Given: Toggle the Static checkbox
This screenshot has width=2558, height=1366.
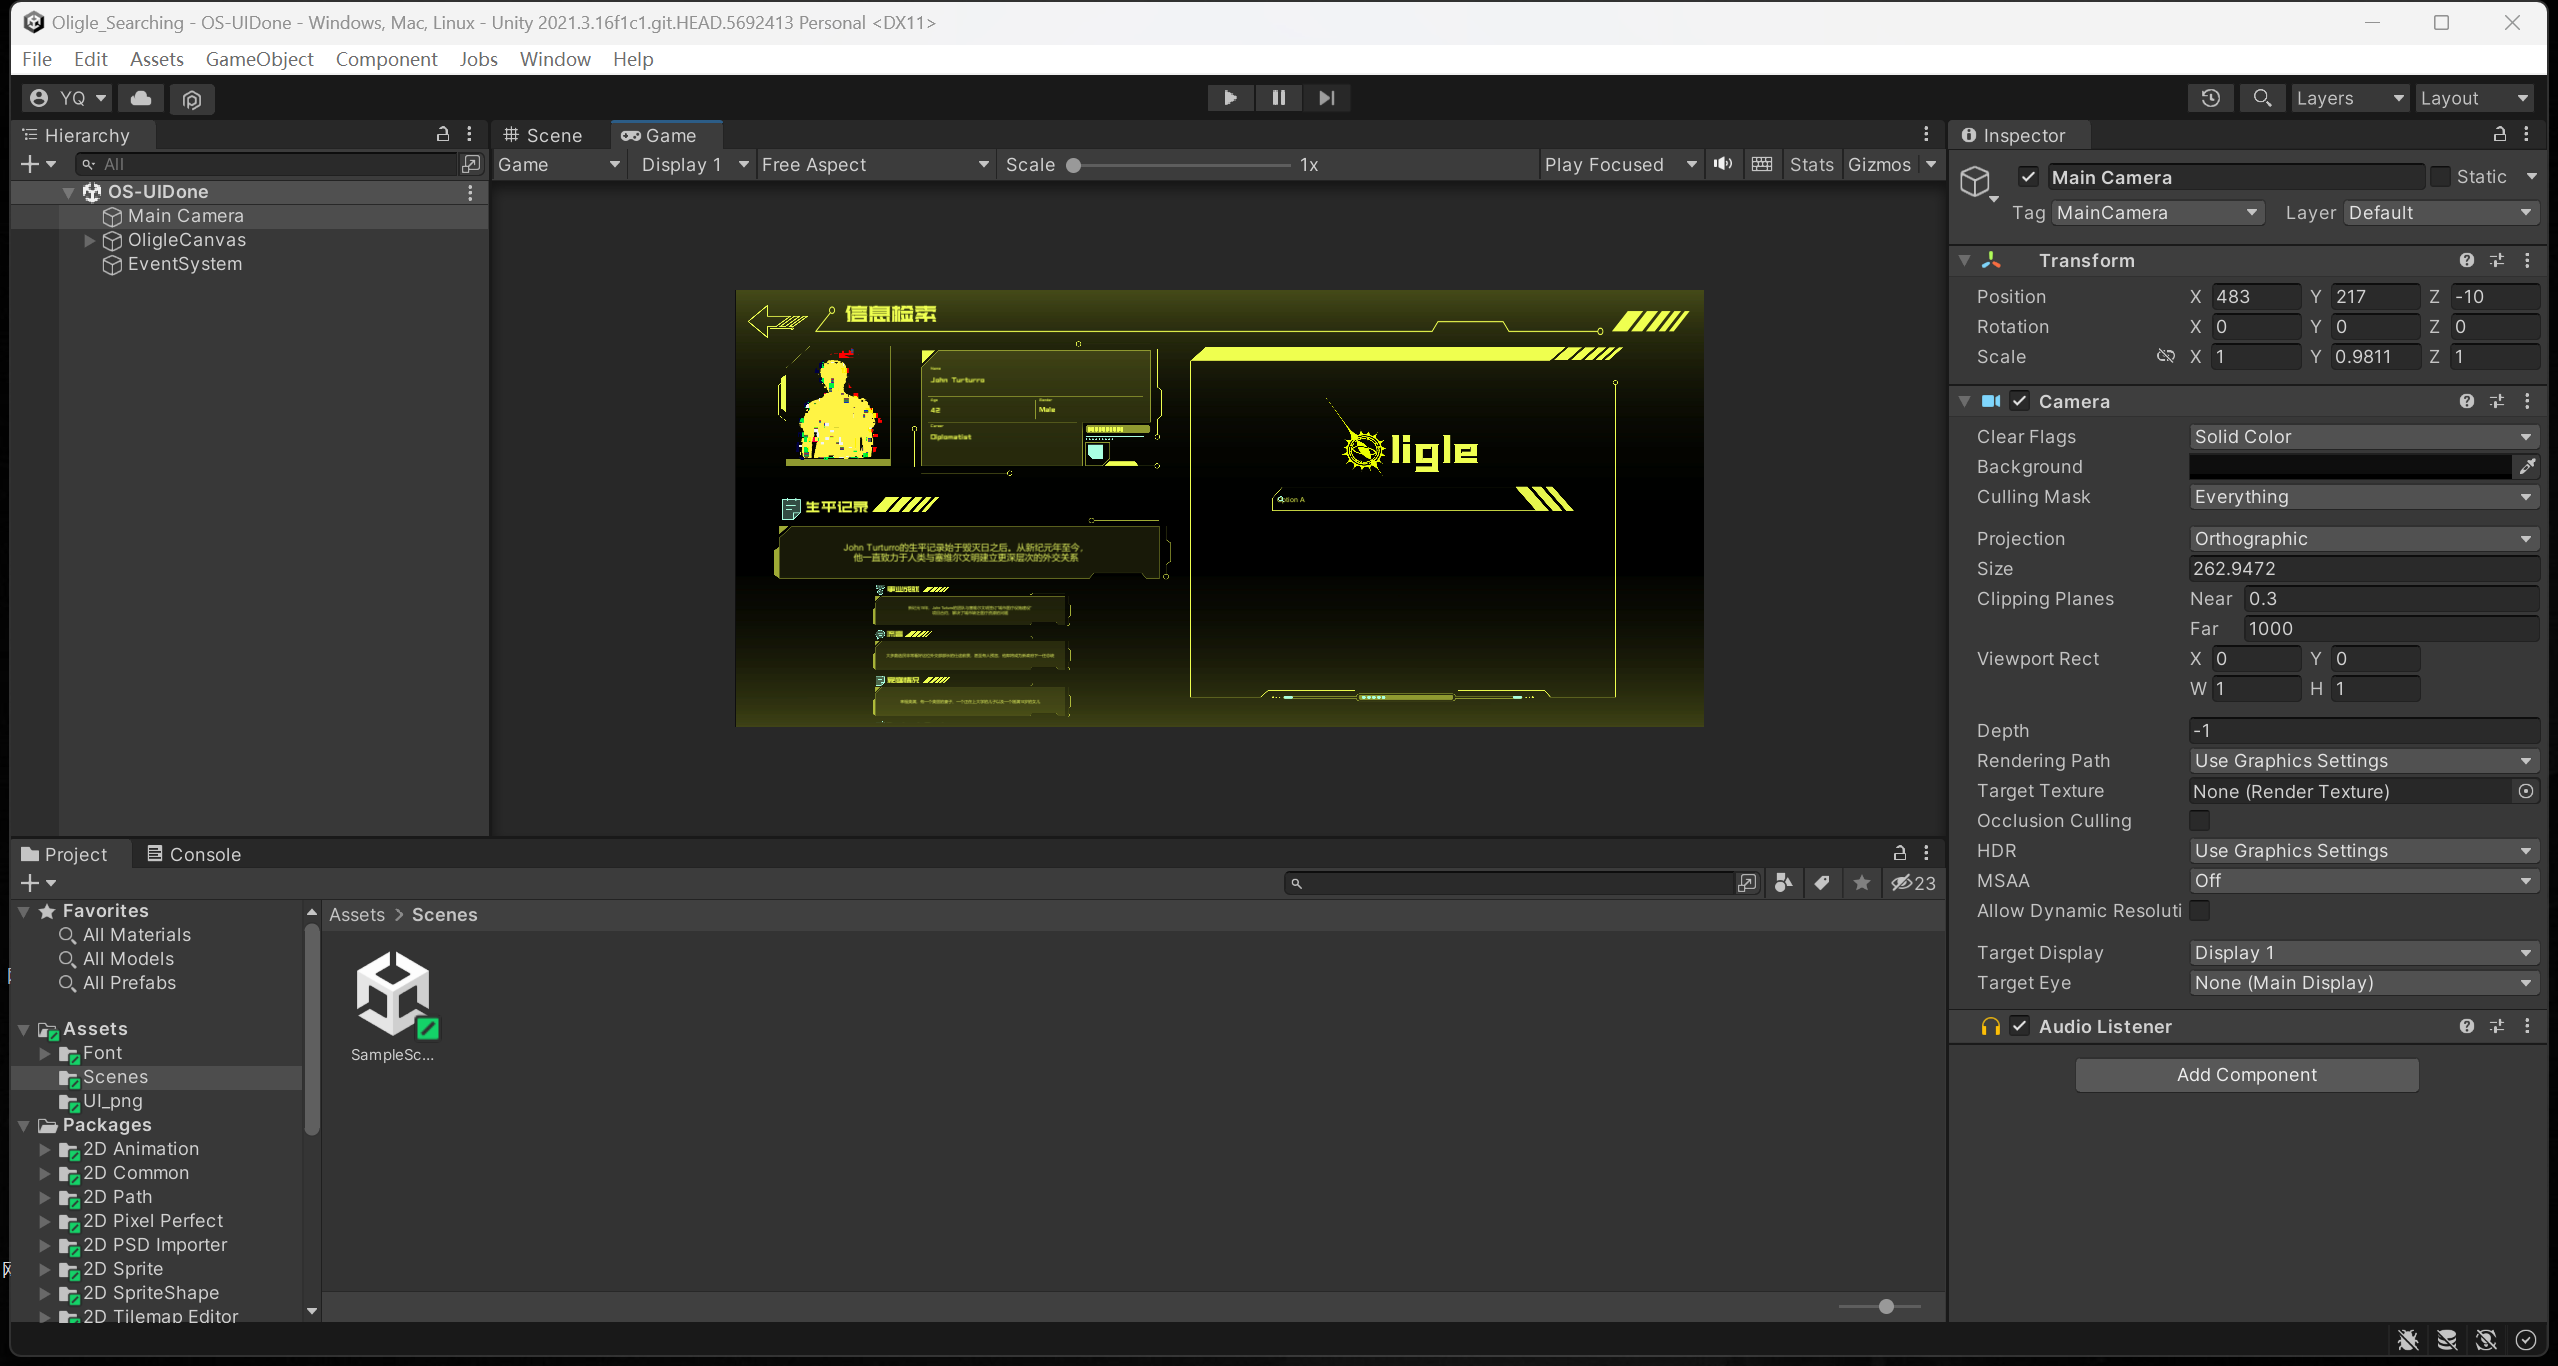Looking at the screenshot, I should pyautogui.click(x=2440, y=177).
